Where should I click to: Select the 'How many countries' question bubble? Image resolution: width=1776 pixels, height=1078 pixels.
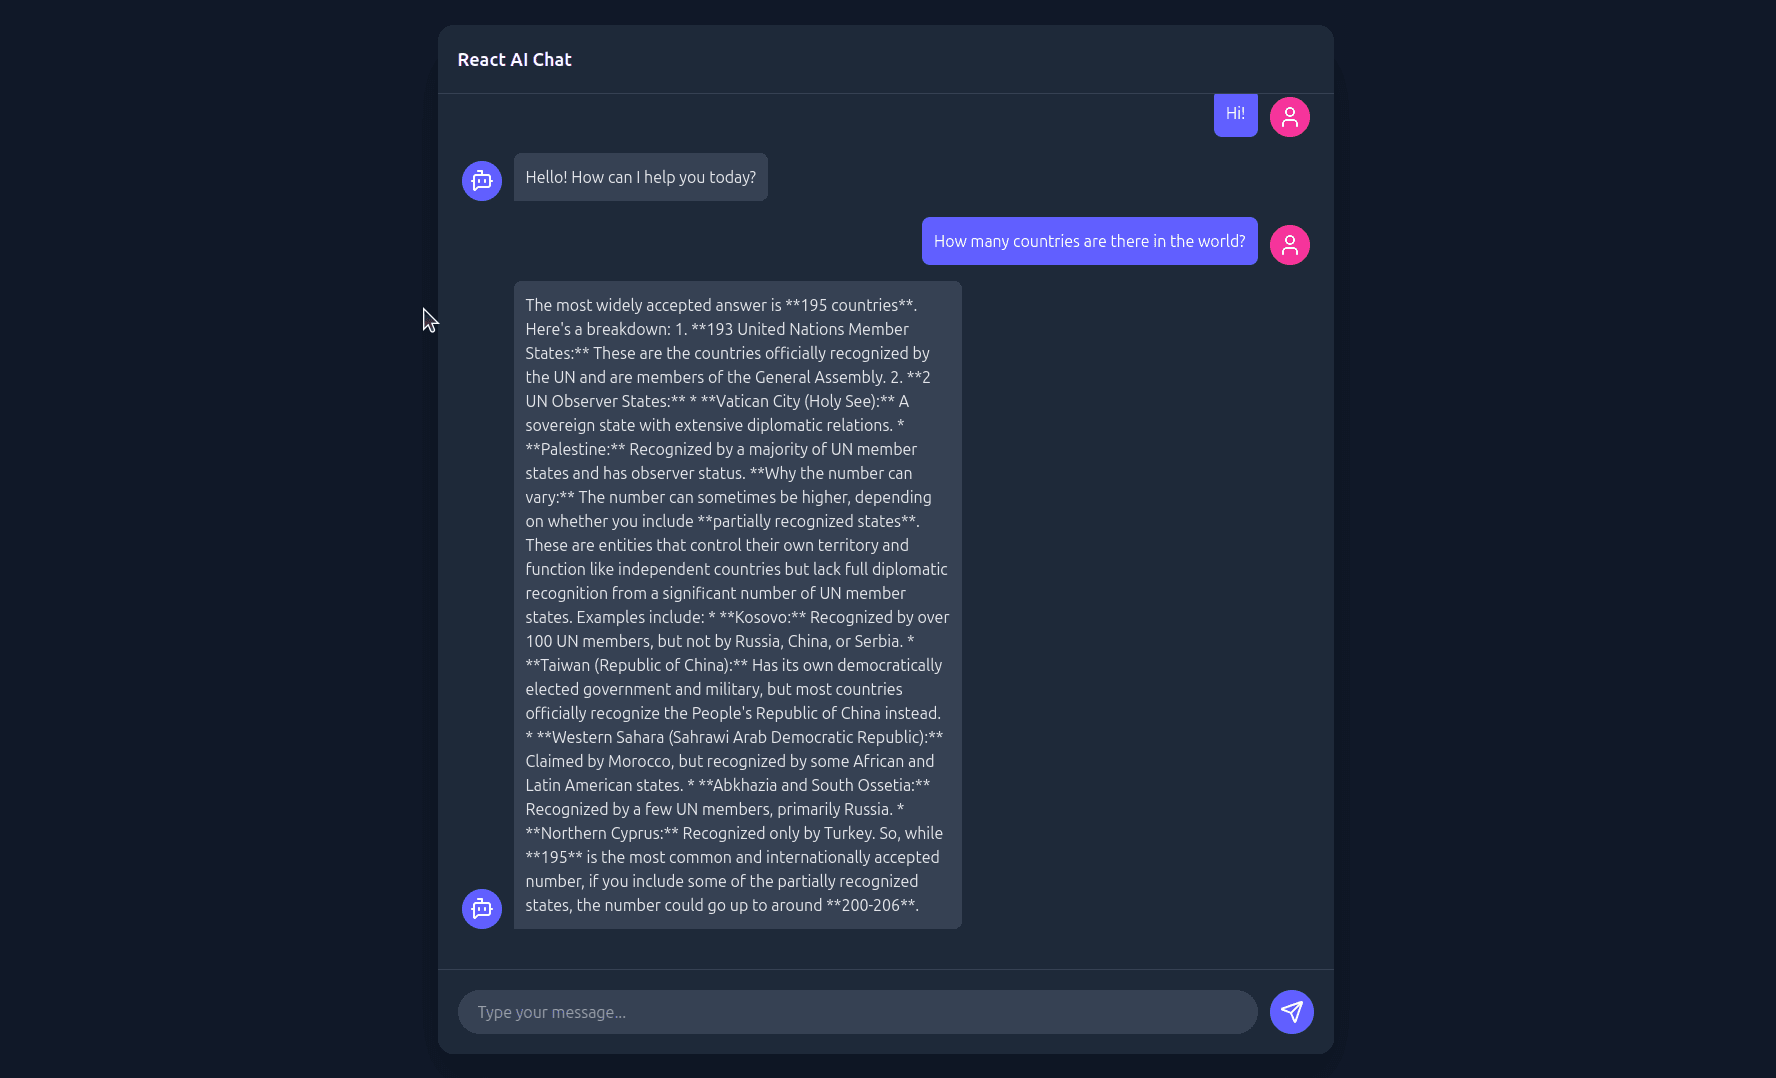click(1089, 241)
